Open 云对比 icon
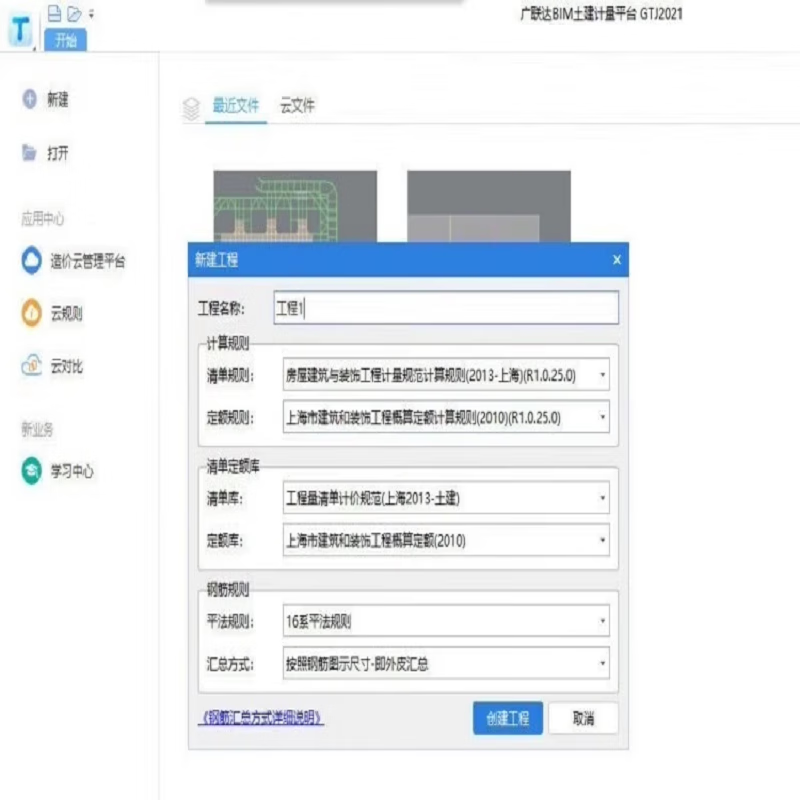Image resolution: width=800 pixels, height=800 pixels. (x=32, y=365)
